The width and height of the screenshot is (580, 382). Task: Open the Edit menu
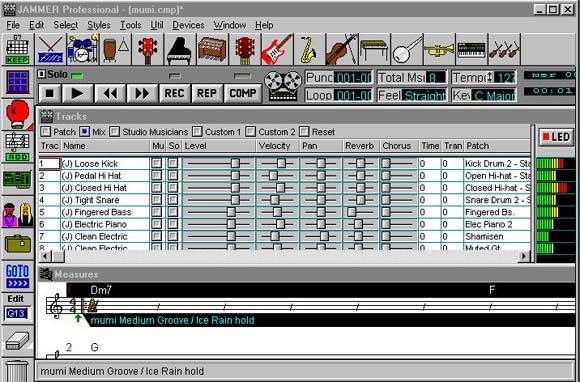point(36,25)
